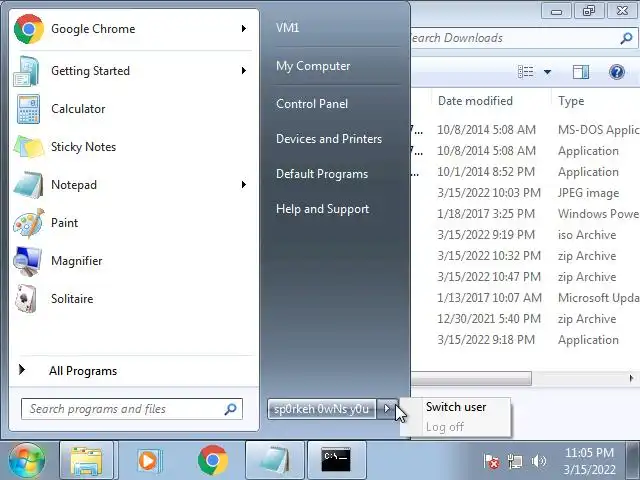Open Control Panel
The image size is (640, 480).
point(312,104)
